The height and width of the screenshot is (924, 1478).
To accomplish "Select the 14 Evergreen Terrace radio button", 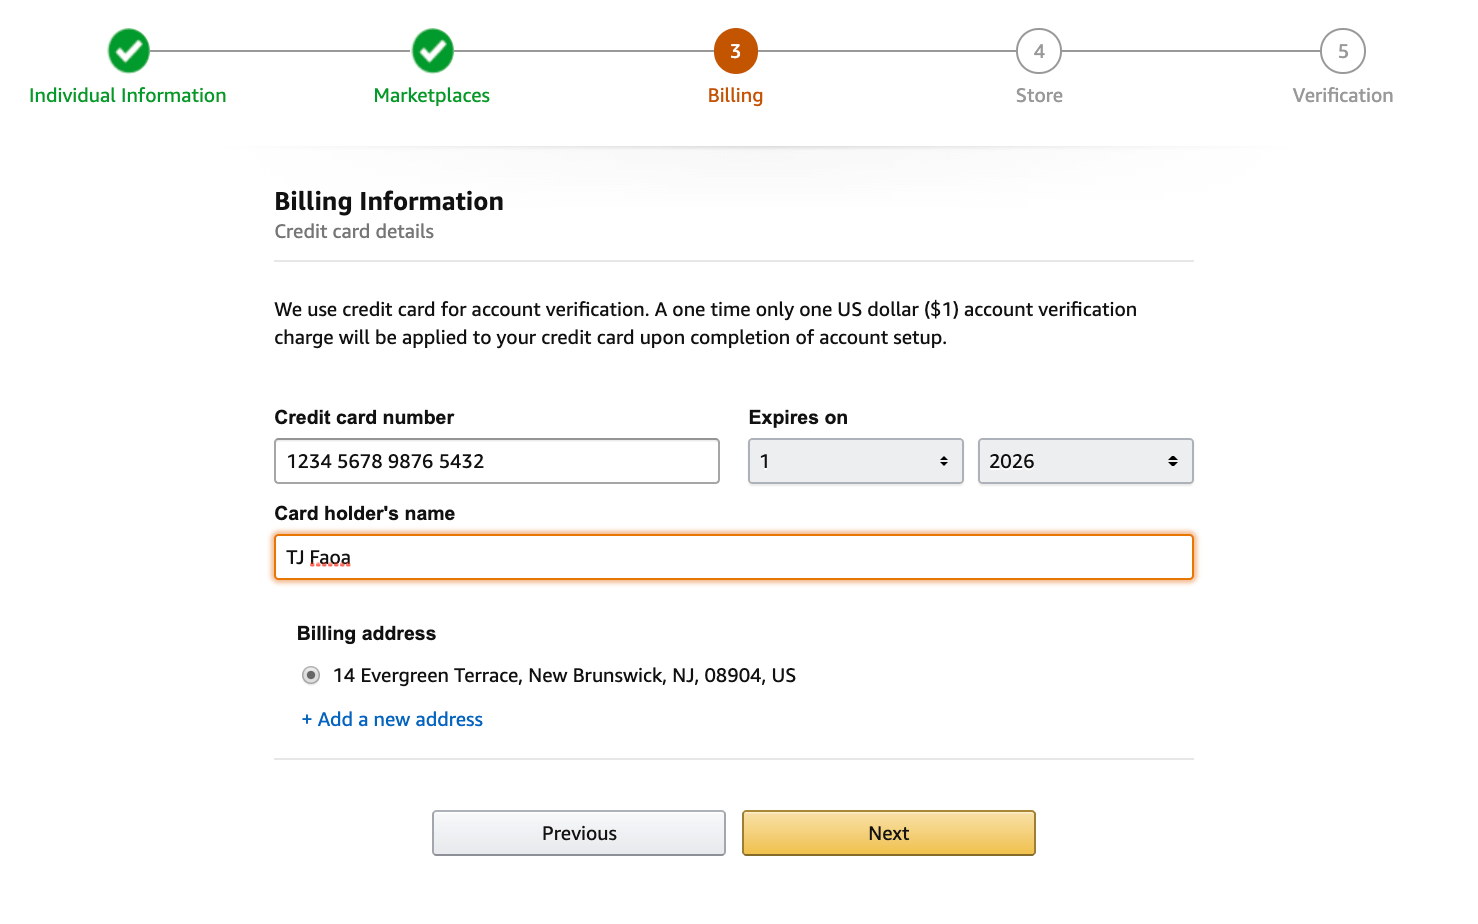I will tap(311, 676).
